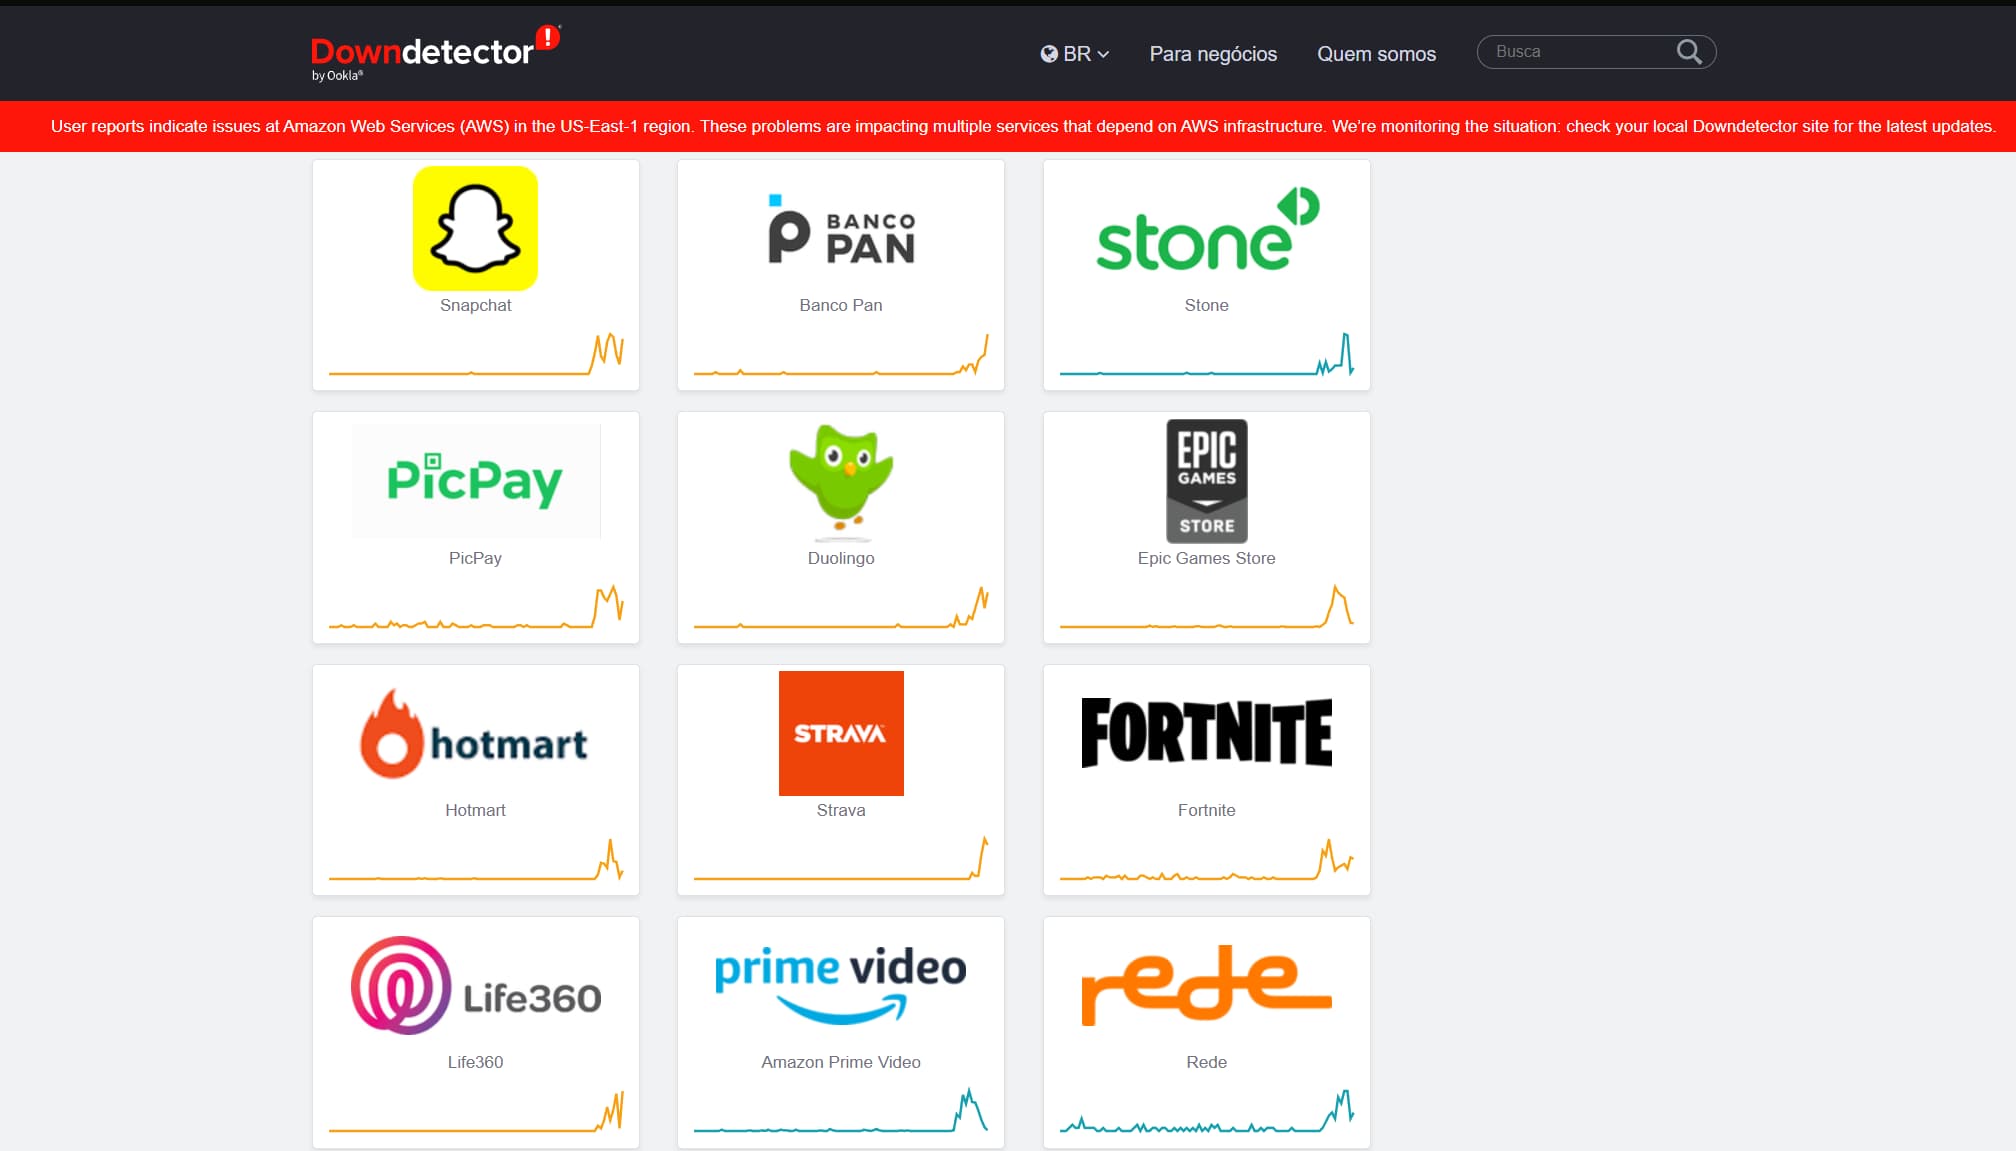Viewport: 2016px width, 1151px height.
Task: Open the Para negócios menu item
Action: tap(1213, 54)
